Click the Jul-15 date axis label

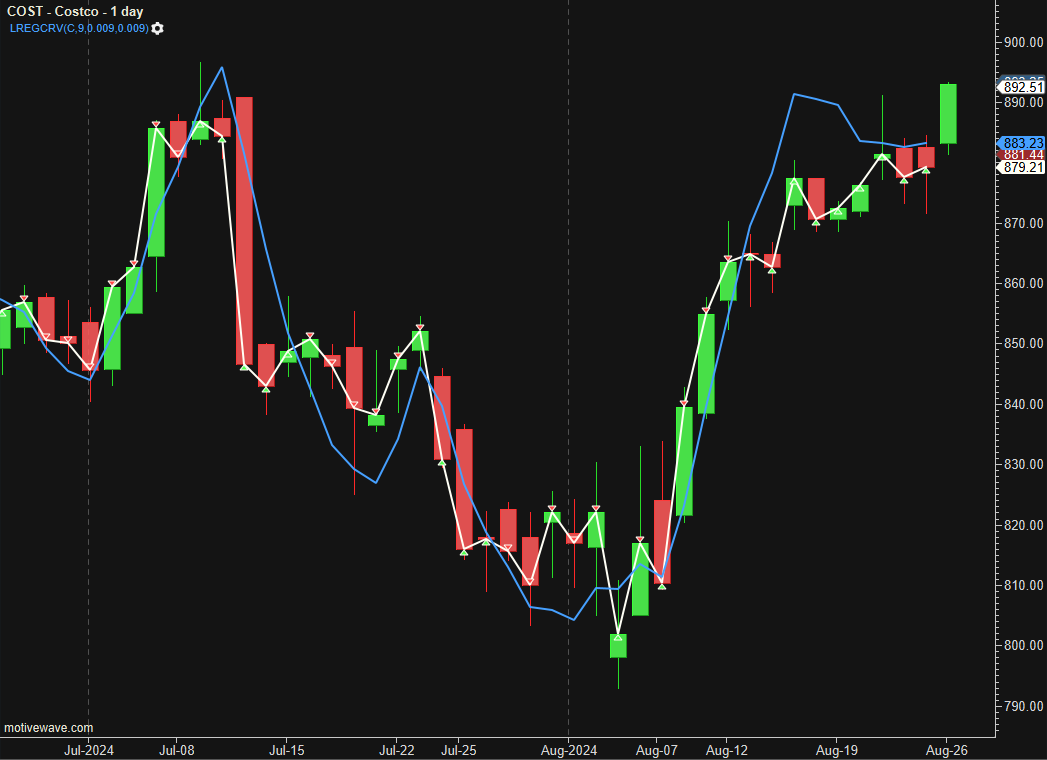[286, 750]
